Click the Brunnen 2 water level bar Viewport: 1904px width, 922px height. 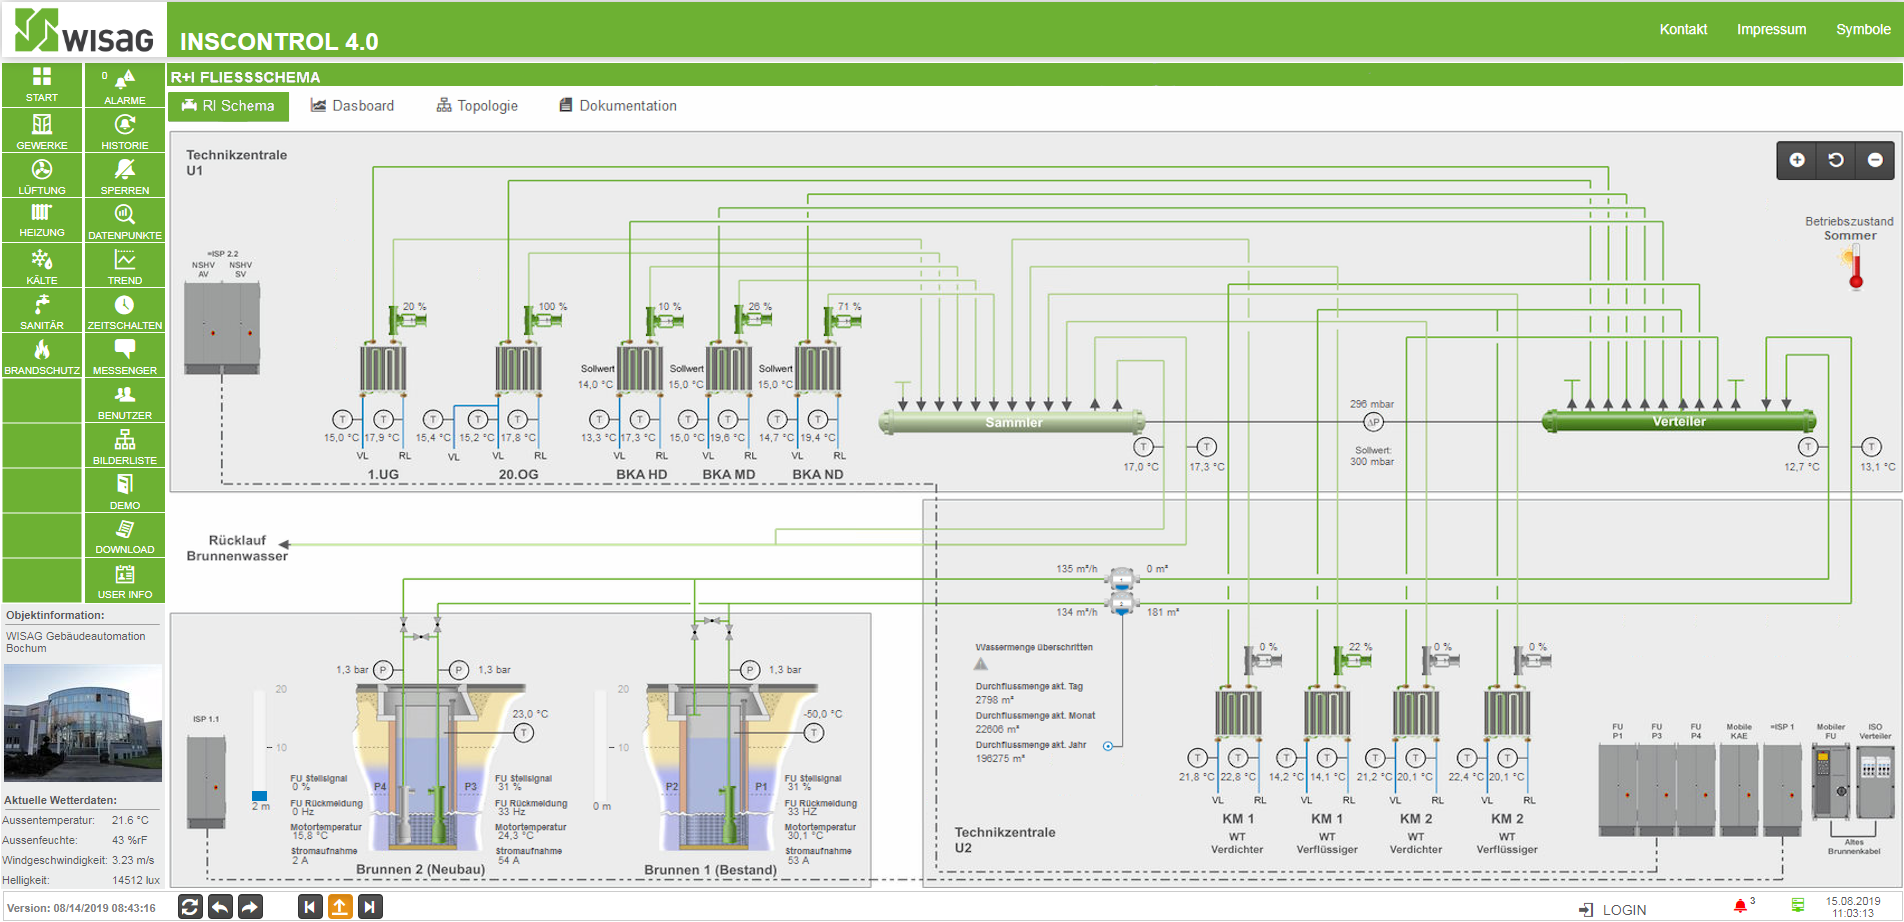[x=260, y=745]
